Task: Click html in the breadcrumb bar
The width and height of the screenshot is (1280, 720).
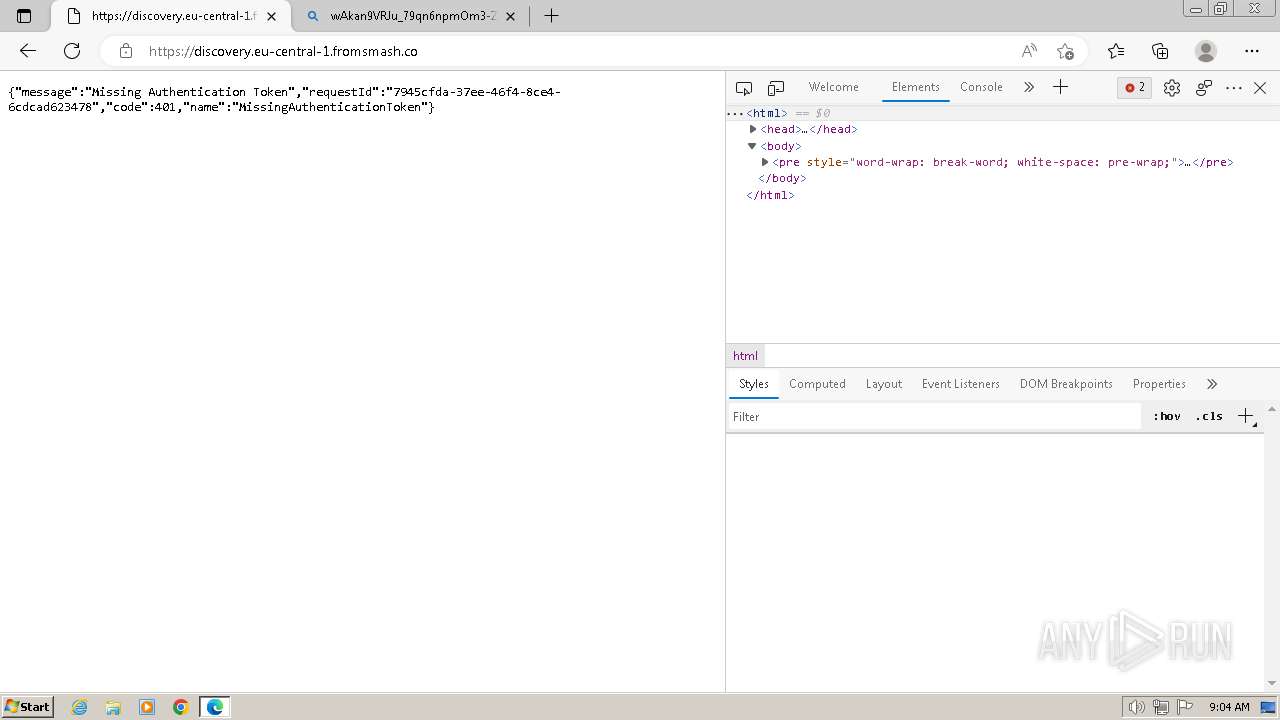Action: coord(745,356)
